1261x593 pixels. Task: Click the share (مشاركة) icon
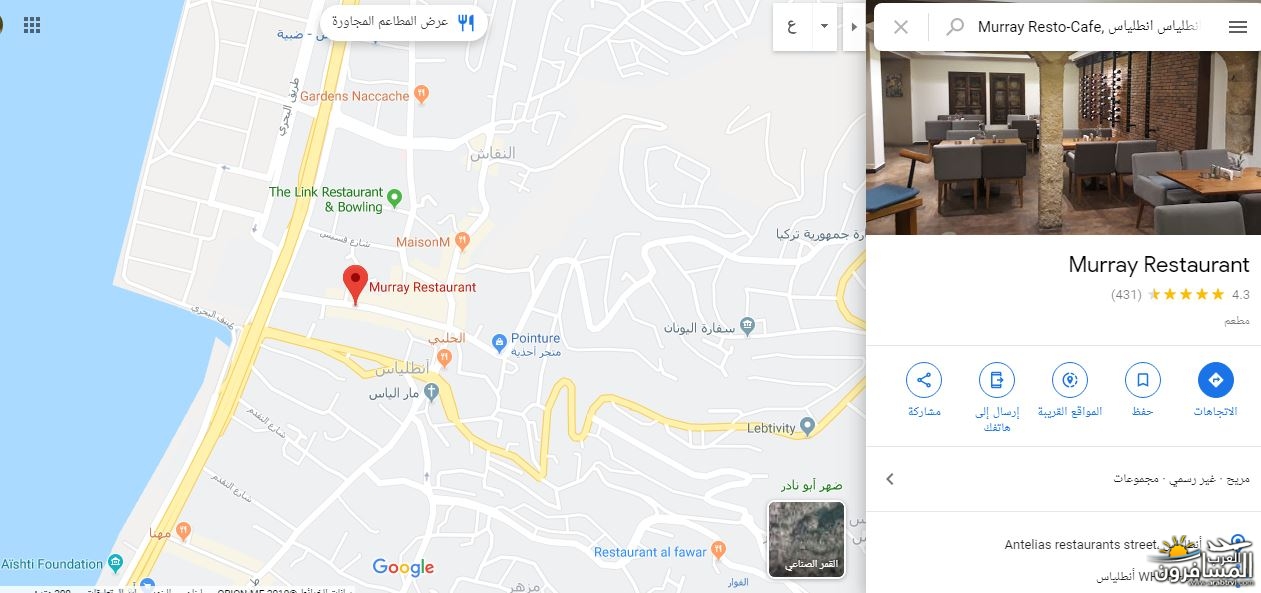point(923,380)
